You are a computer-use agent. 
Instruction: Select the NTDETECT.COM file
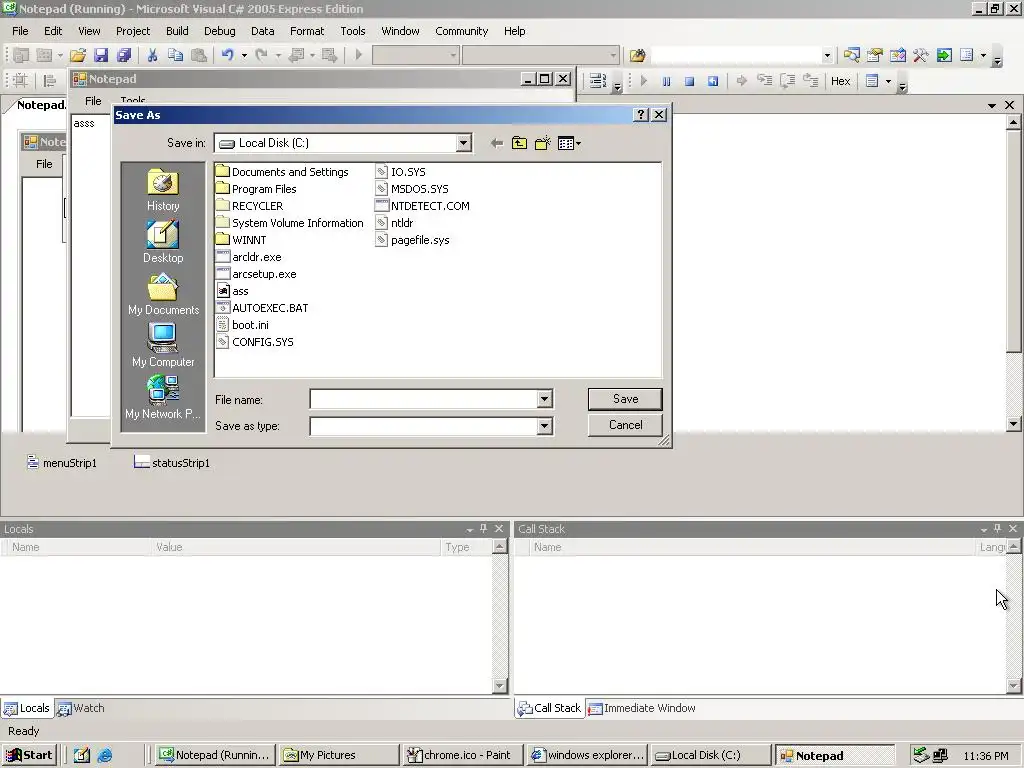(x=423, y=206)
